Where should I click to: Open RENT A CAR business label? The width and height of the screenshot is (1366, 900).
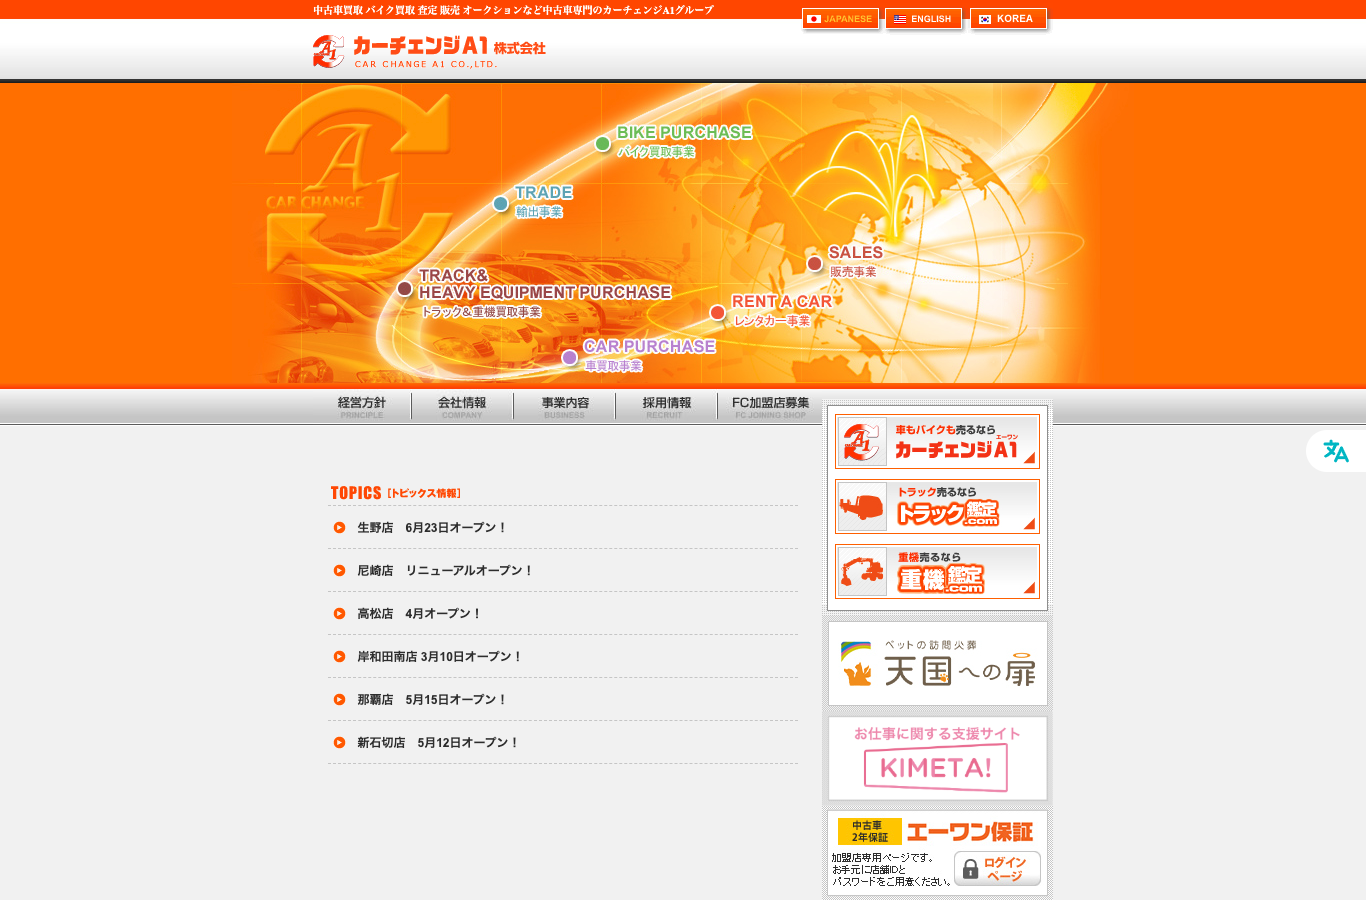[782, 310]
